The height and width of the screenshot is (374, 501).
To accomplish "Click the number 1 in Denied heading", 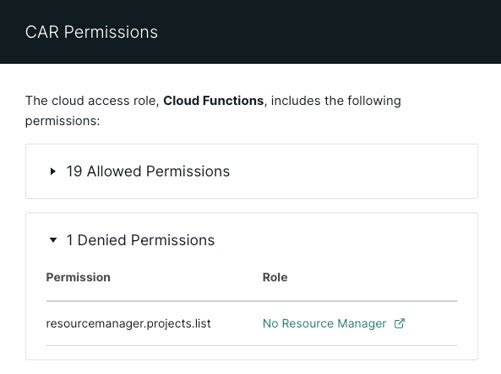I will tap(69, 240).
